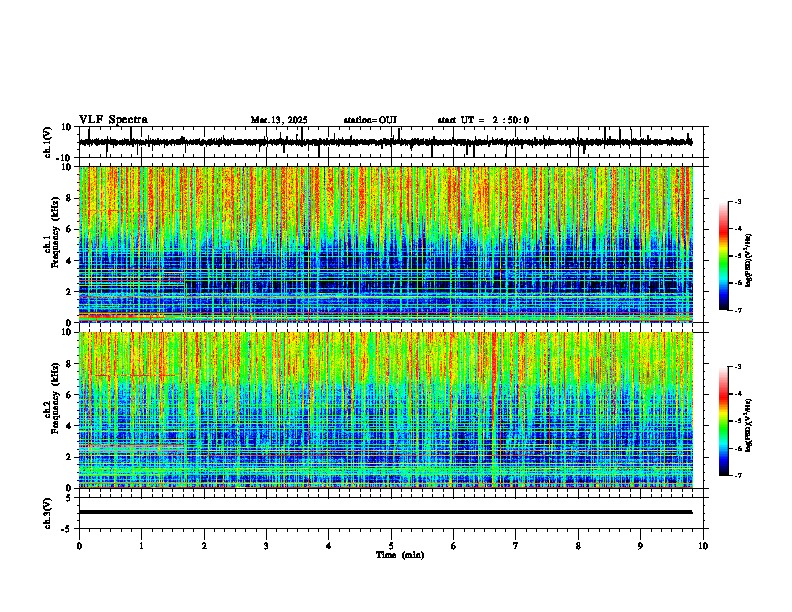
Task: Click the "6" kHz tick on ch.1 frequency axis
Action: pyautogui.click(x=69, y=229)
